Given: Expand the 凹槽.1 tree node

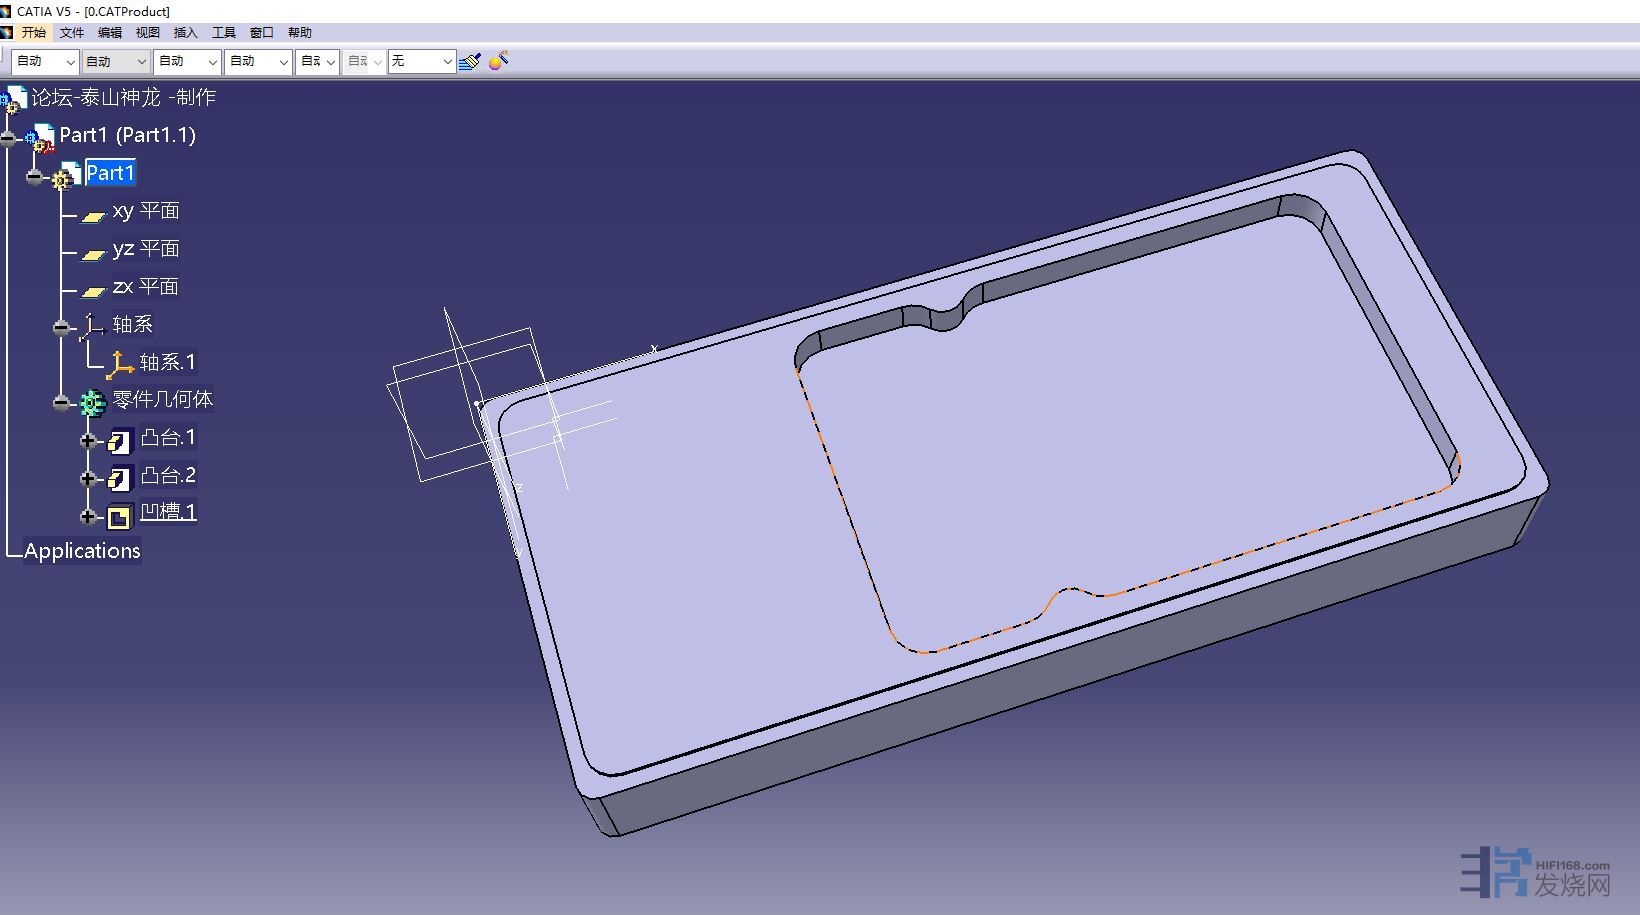Looking at the screenshot, I should pyautogui.click(x=88, y=516).
